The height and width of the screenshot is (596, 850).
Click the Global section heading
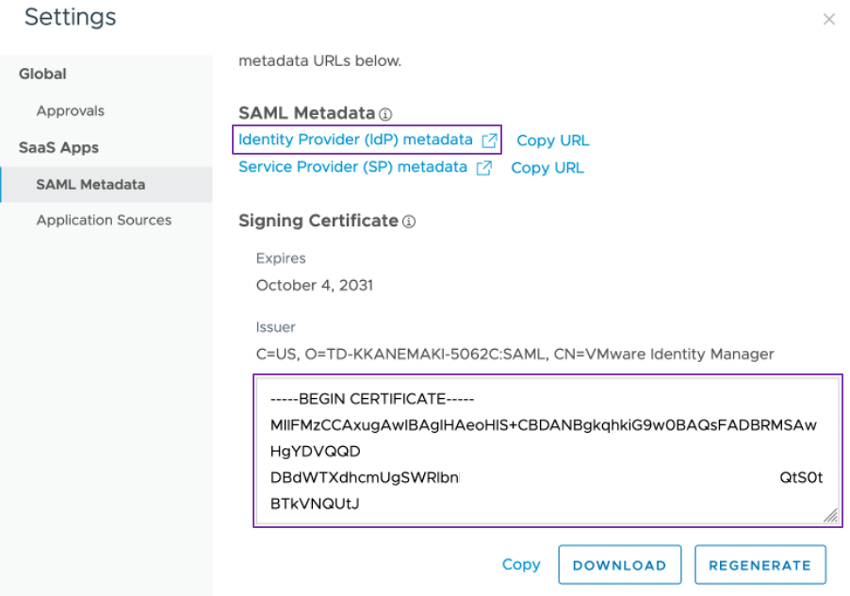tap(43, 74)
